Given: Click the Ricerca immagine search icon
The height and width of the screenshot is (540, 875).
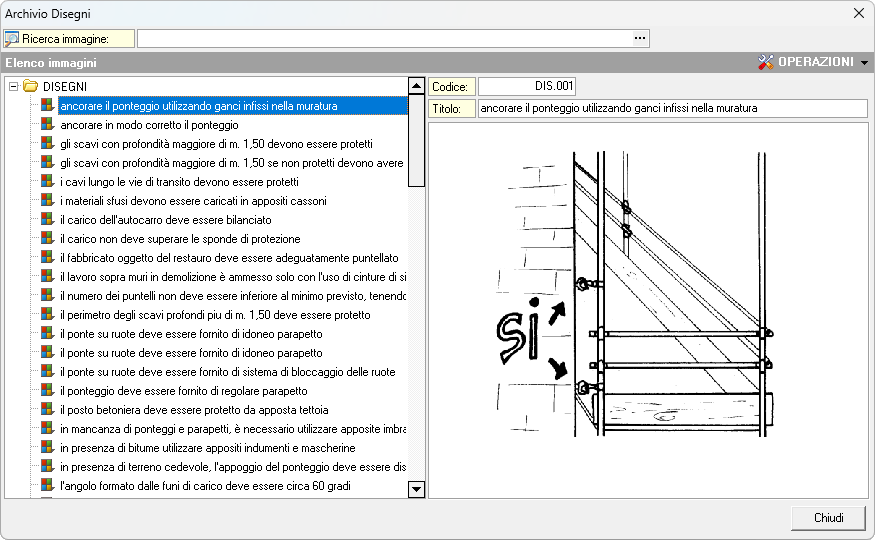Looking at the screenshot, I should (12, 38).
